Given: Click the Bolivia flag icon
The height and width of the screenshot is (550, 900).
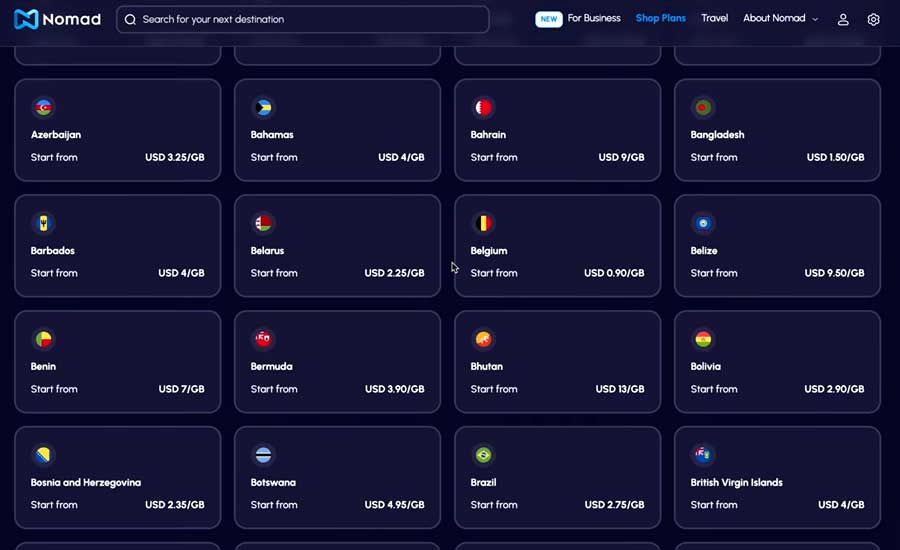Looking at the screenshot, I should 703,339.
